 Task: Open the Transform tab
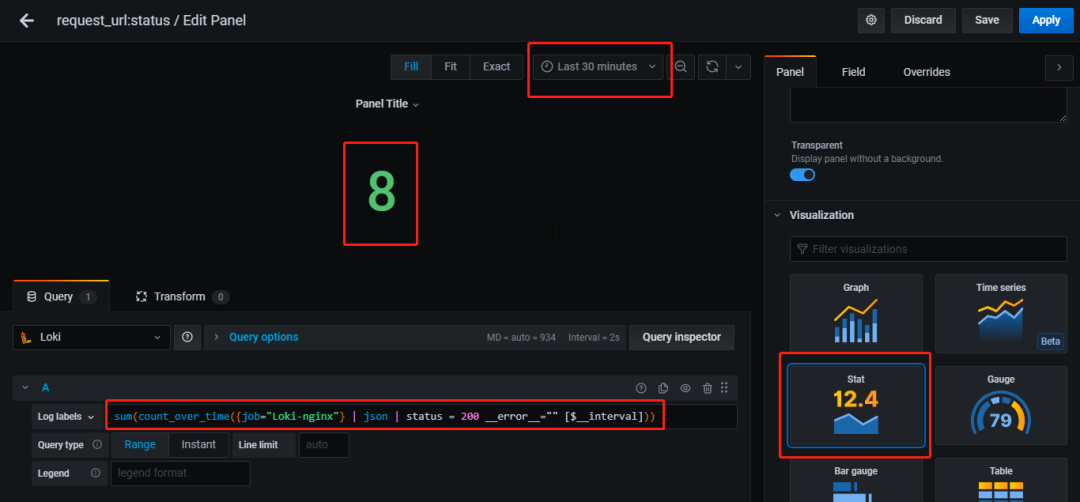(182, 297)
